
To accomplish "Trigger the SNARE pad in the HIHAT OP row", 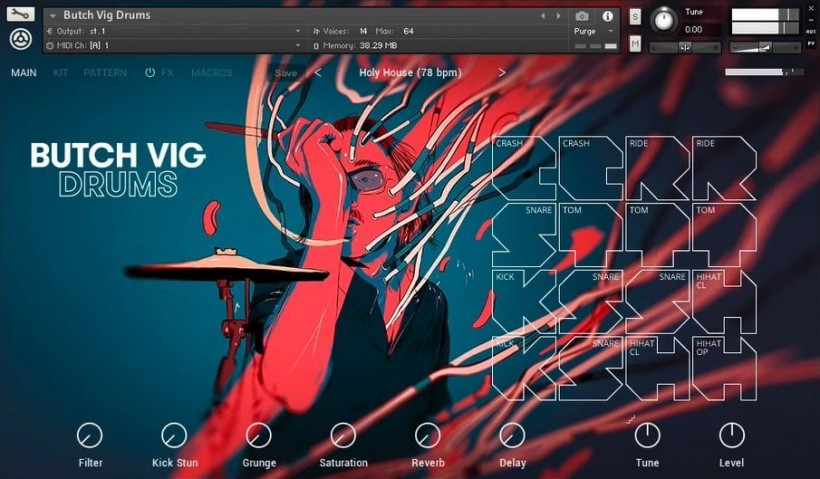I will [x=590, y=368].
